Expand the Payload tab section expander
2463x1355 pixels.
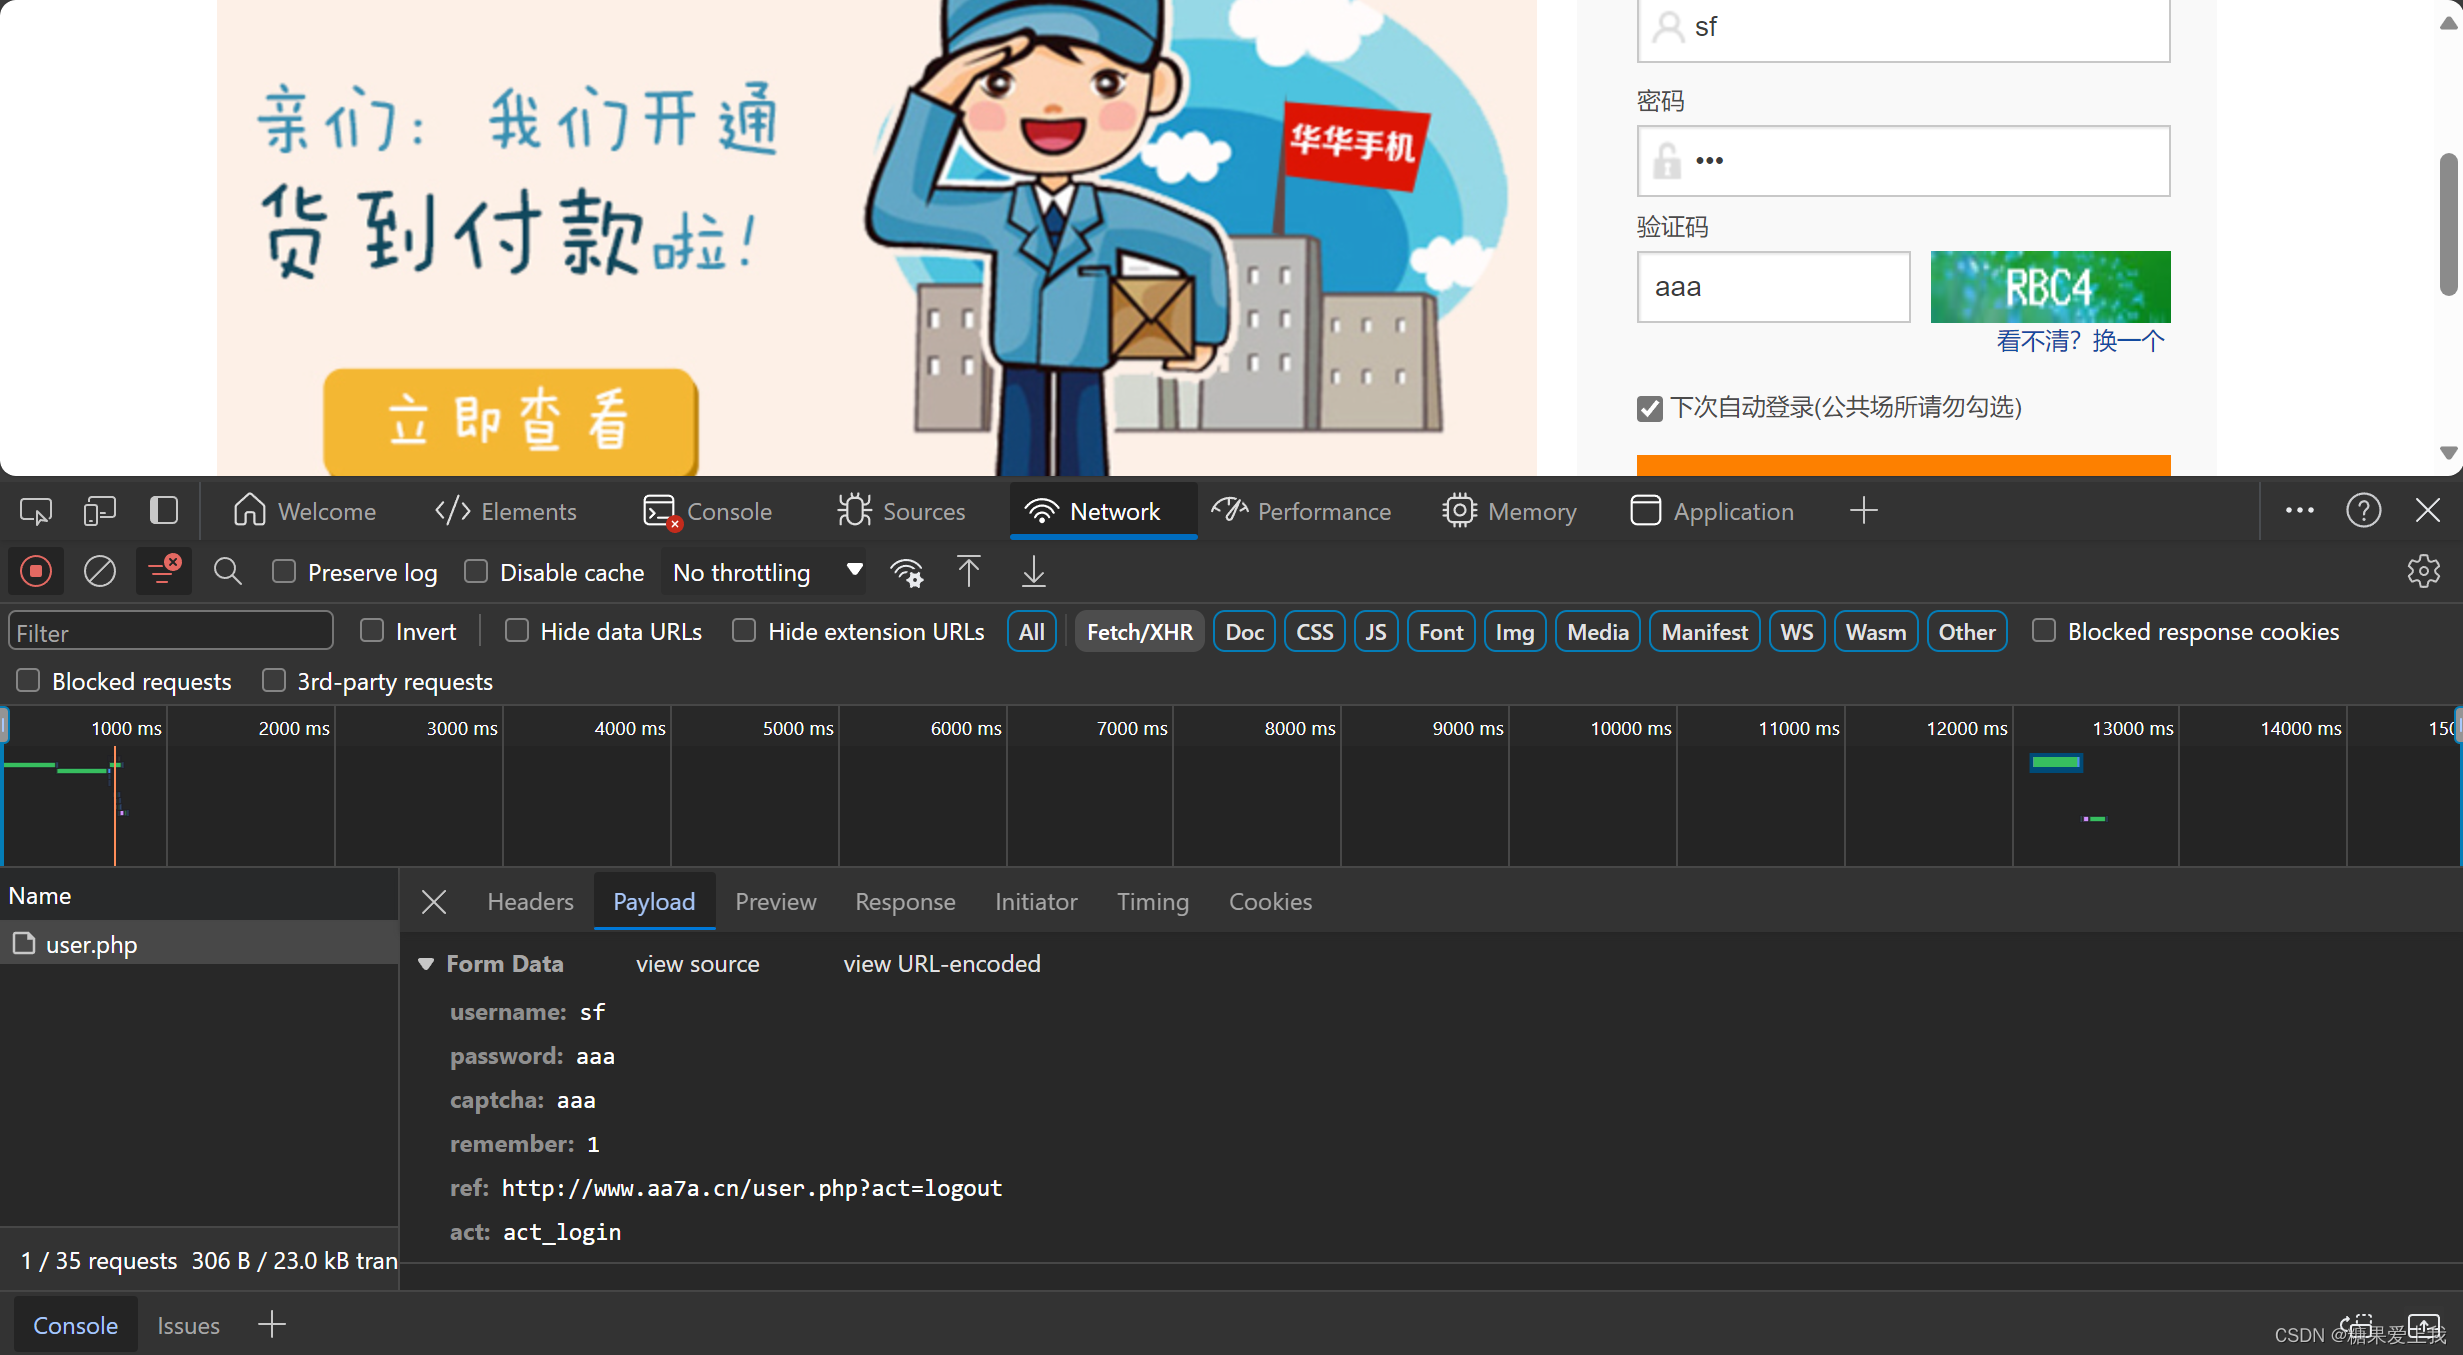point(426,963)
